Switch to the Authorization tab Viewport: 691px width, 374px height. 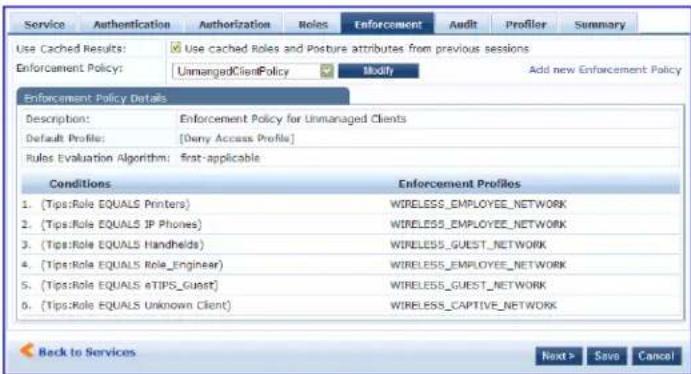[x=234, y=25]
